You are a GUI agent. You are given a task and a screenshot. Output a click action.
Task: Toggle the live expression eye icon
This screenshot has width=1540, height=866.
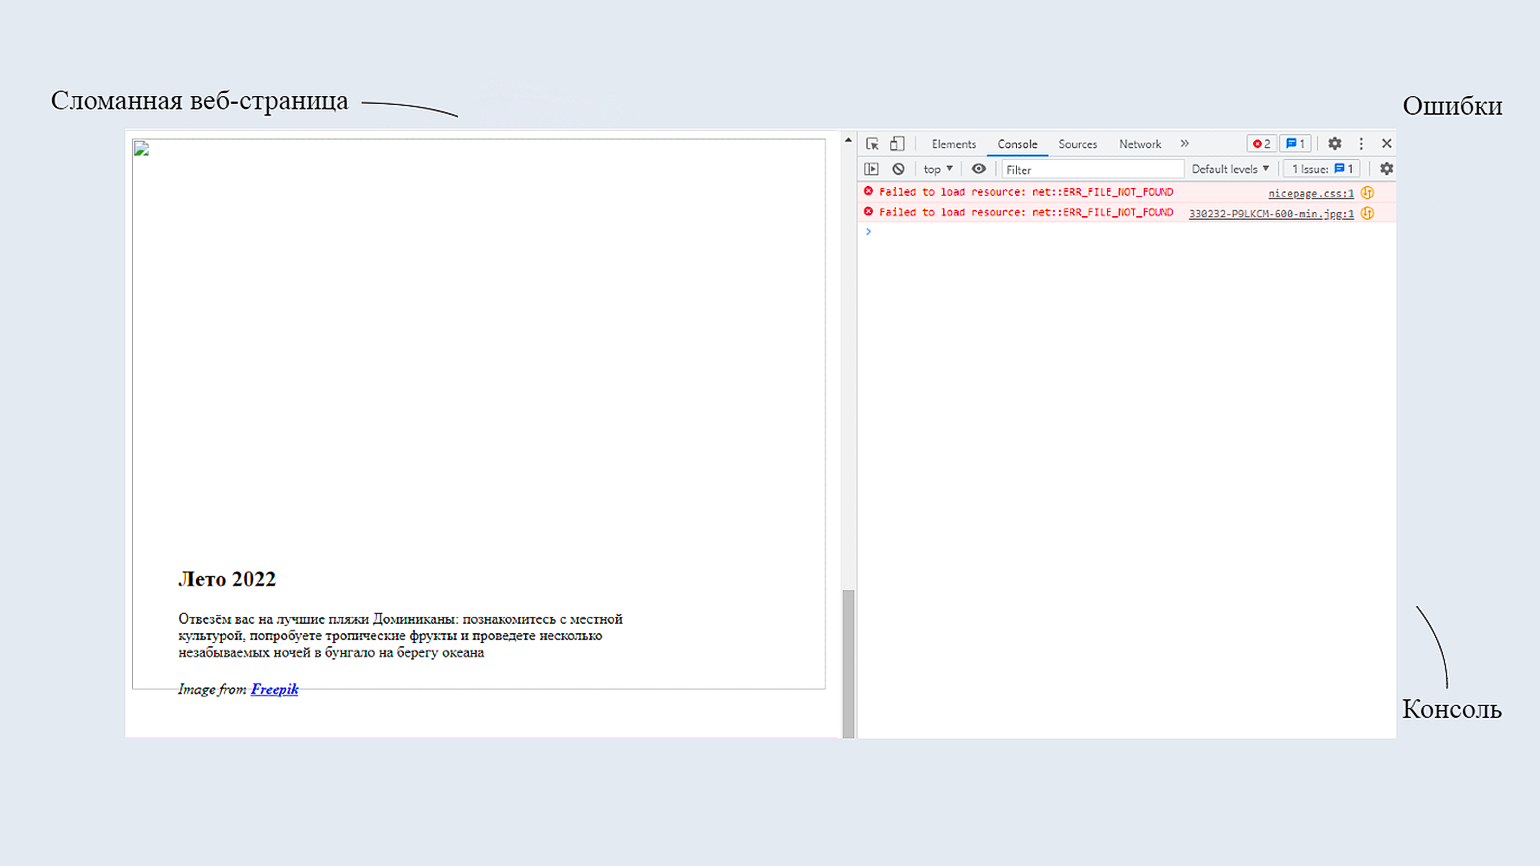point(978,169)
